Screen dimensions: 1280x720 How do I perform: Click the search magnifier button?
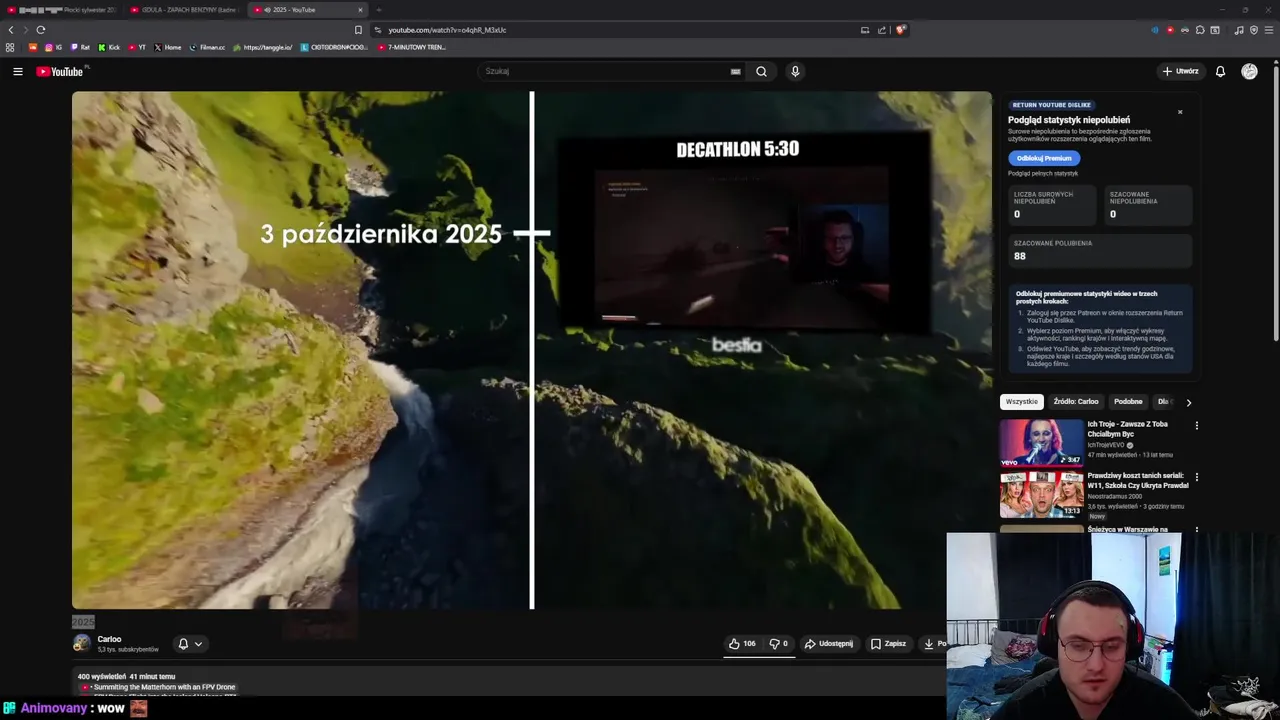pos(761,71)
